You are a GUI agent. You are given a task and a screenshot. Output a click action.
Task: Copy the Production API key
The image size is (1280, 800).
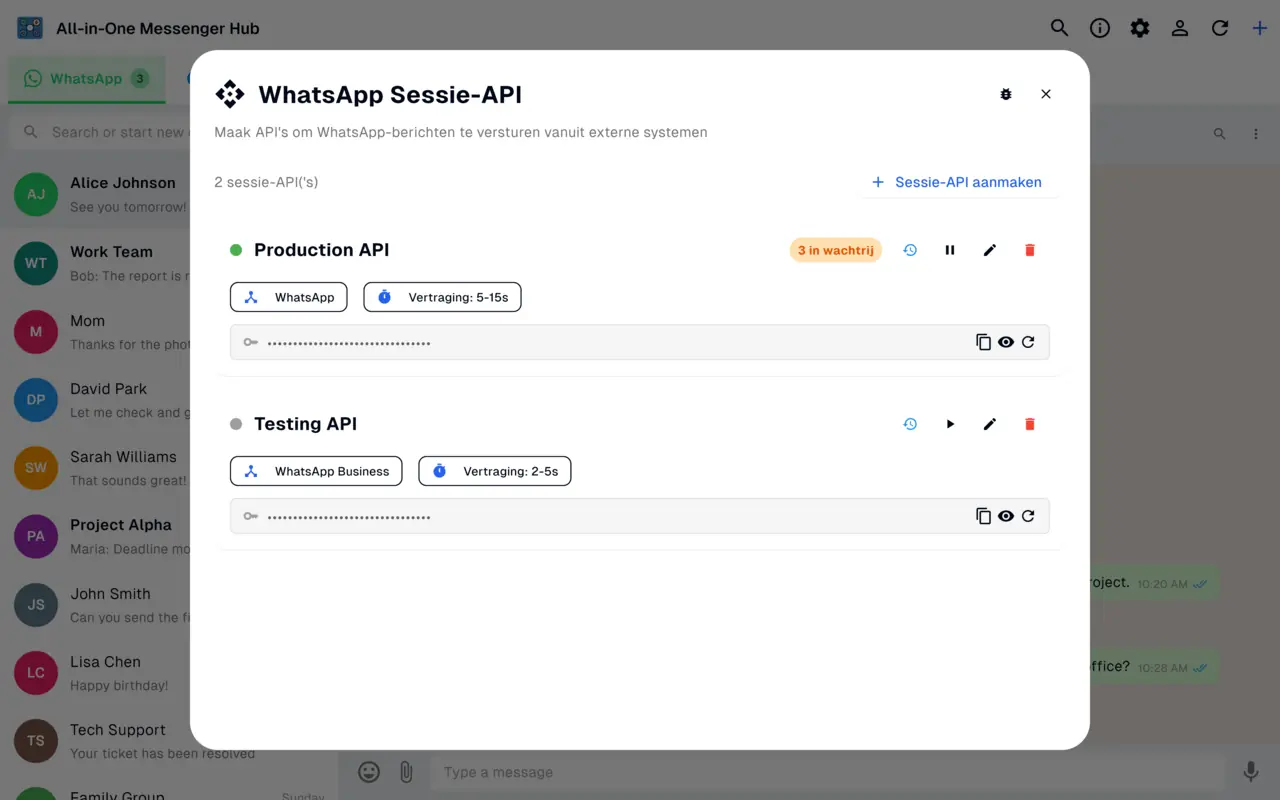click(984, 342)
